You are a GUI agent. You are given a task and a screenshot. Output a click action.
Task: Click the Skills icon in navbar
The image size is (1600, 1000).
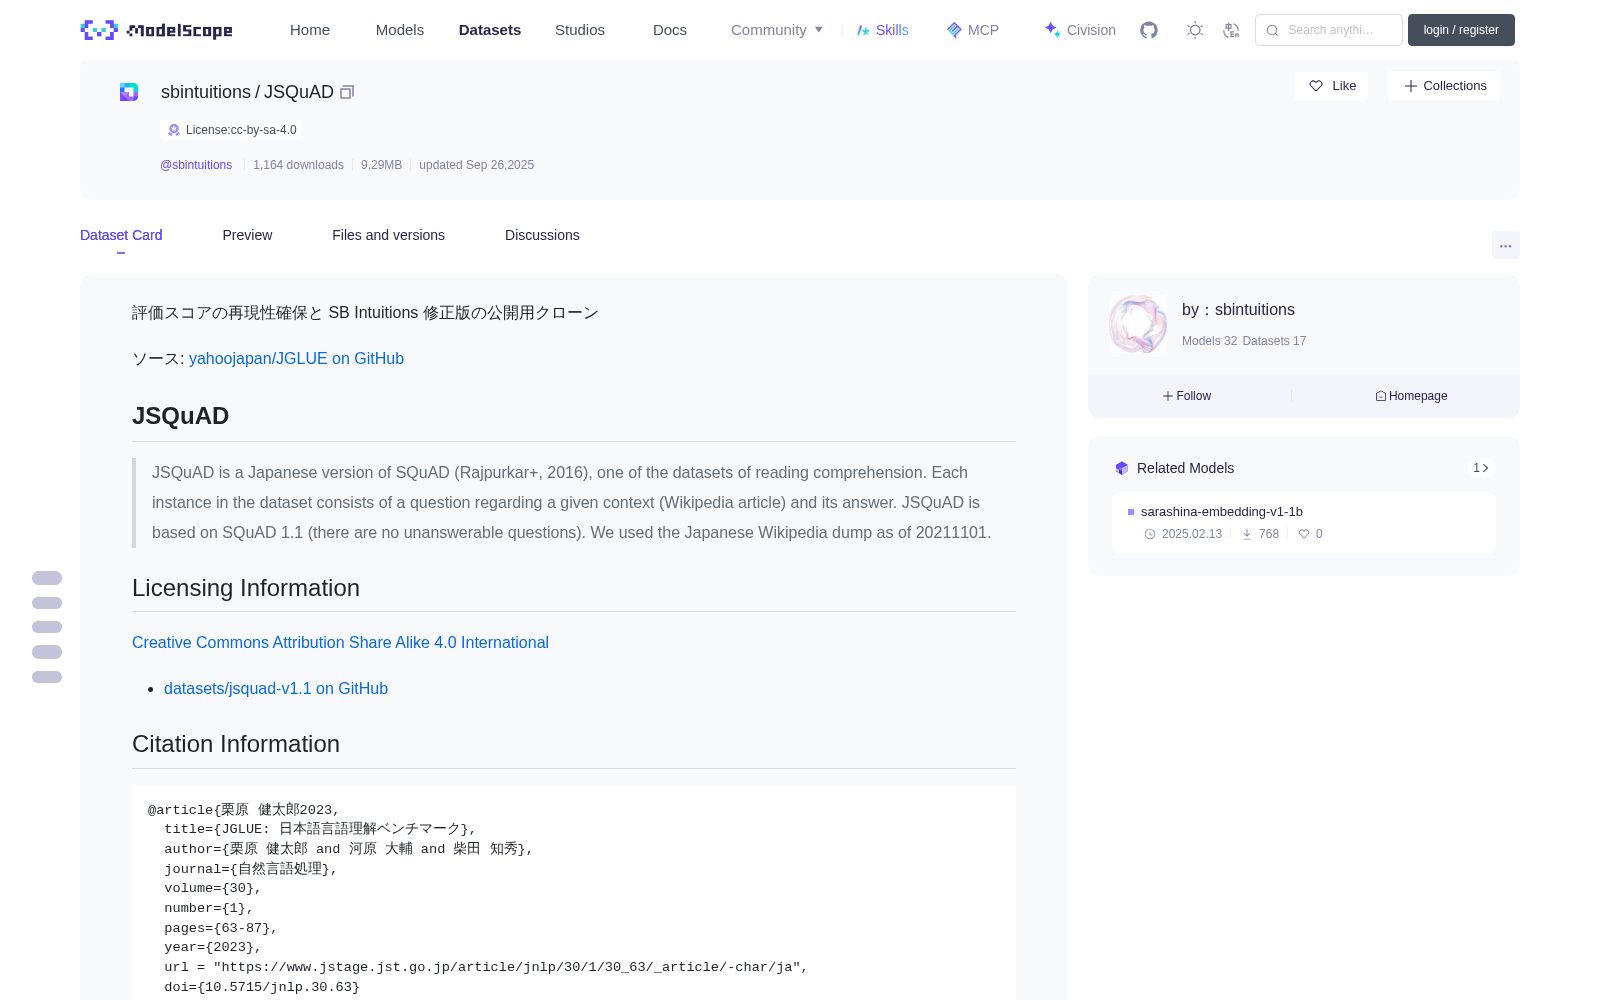click(x=863, y=30)
